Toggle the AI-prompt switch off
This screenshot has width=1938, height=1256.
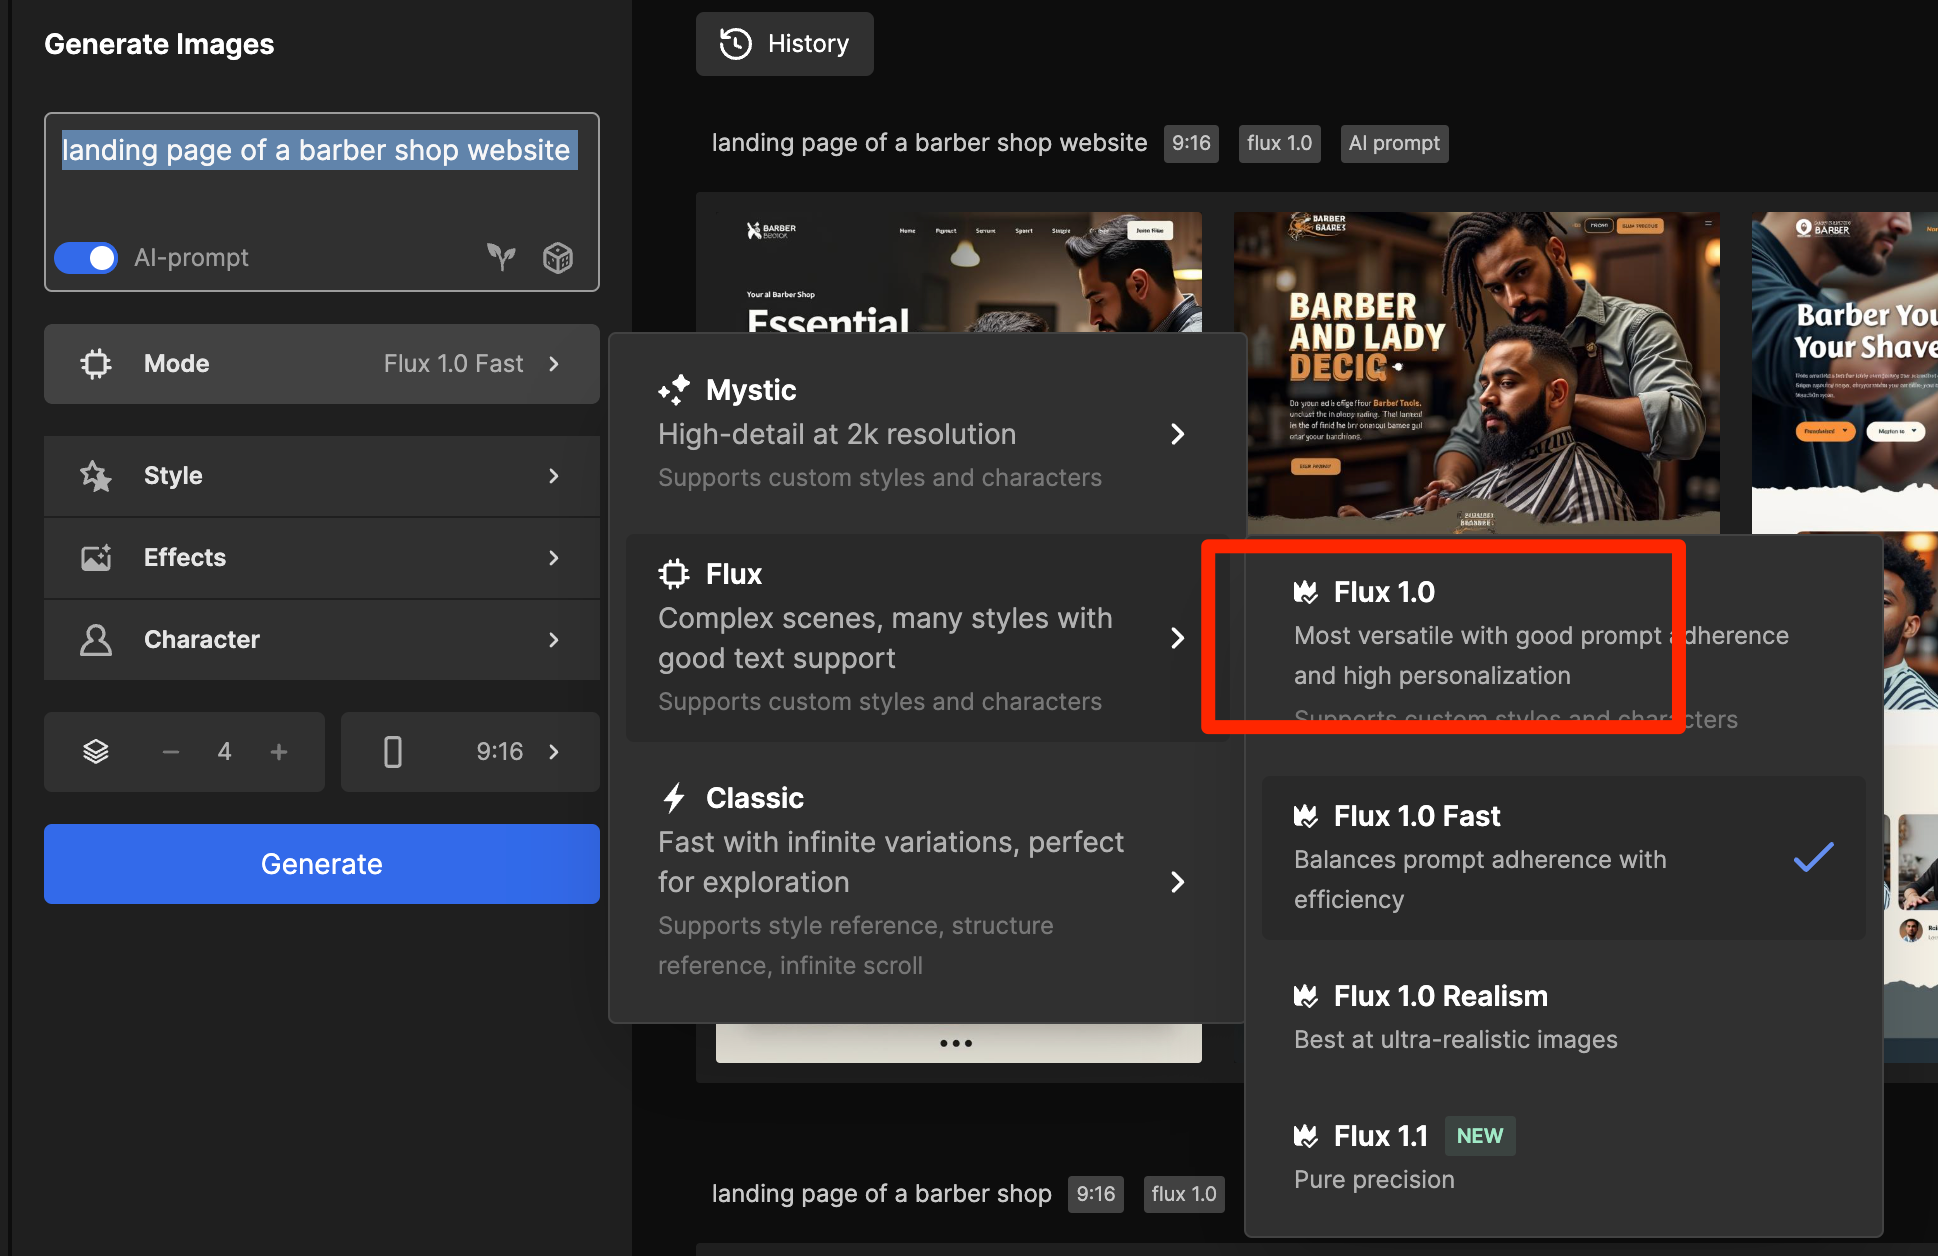point(86,258)
